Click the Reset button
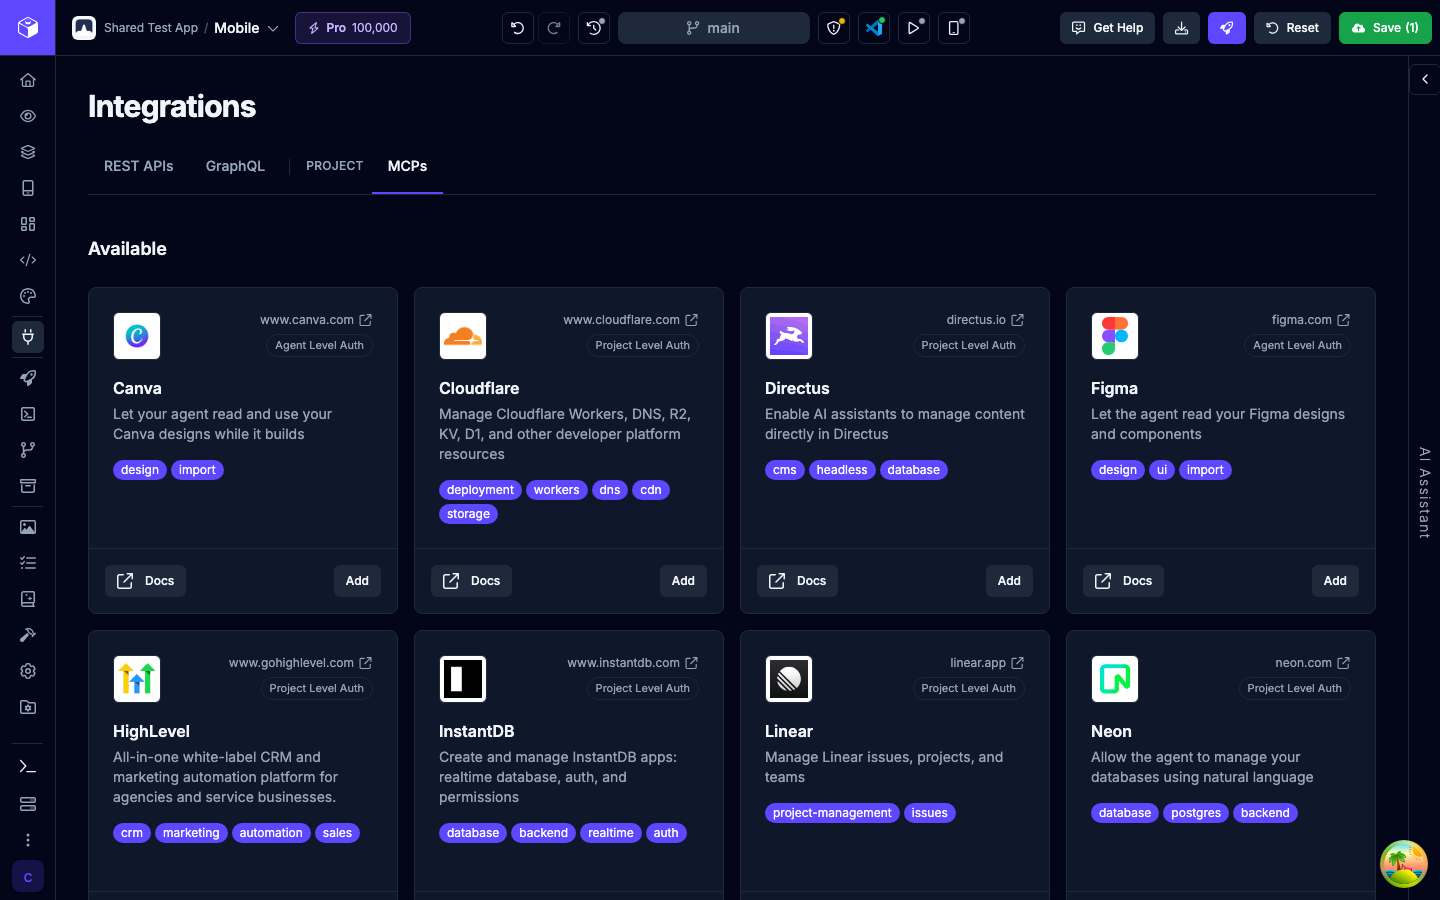Screen dimensions: 1440x900 (x=1292, y=28)
